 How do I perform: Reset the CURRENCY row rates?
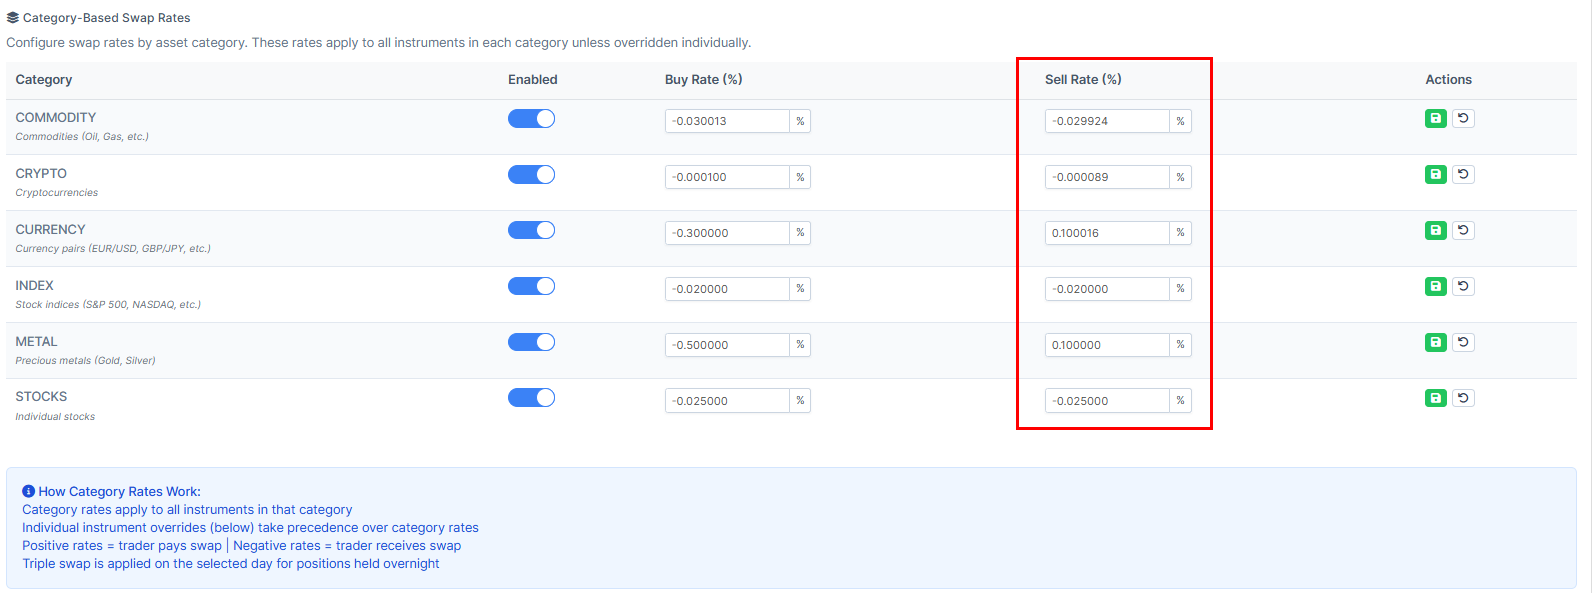(x=1463, y=231)
